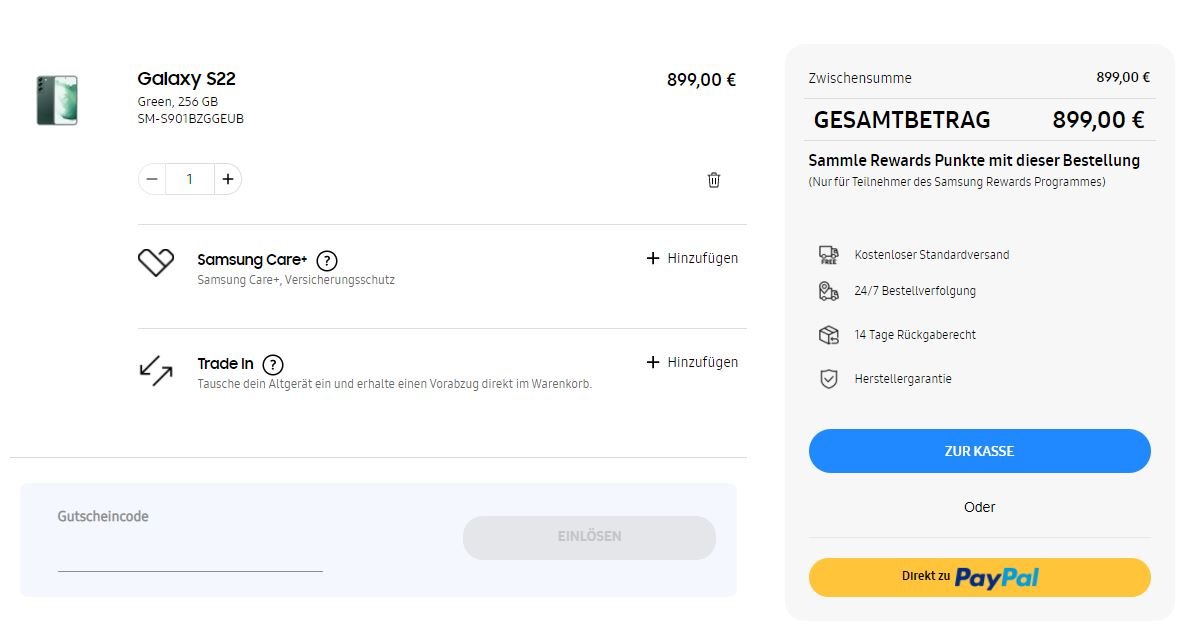This screenshot has width=1192, height=641.
Task: Open Trade In help question mark
Action: click(273, 365)
